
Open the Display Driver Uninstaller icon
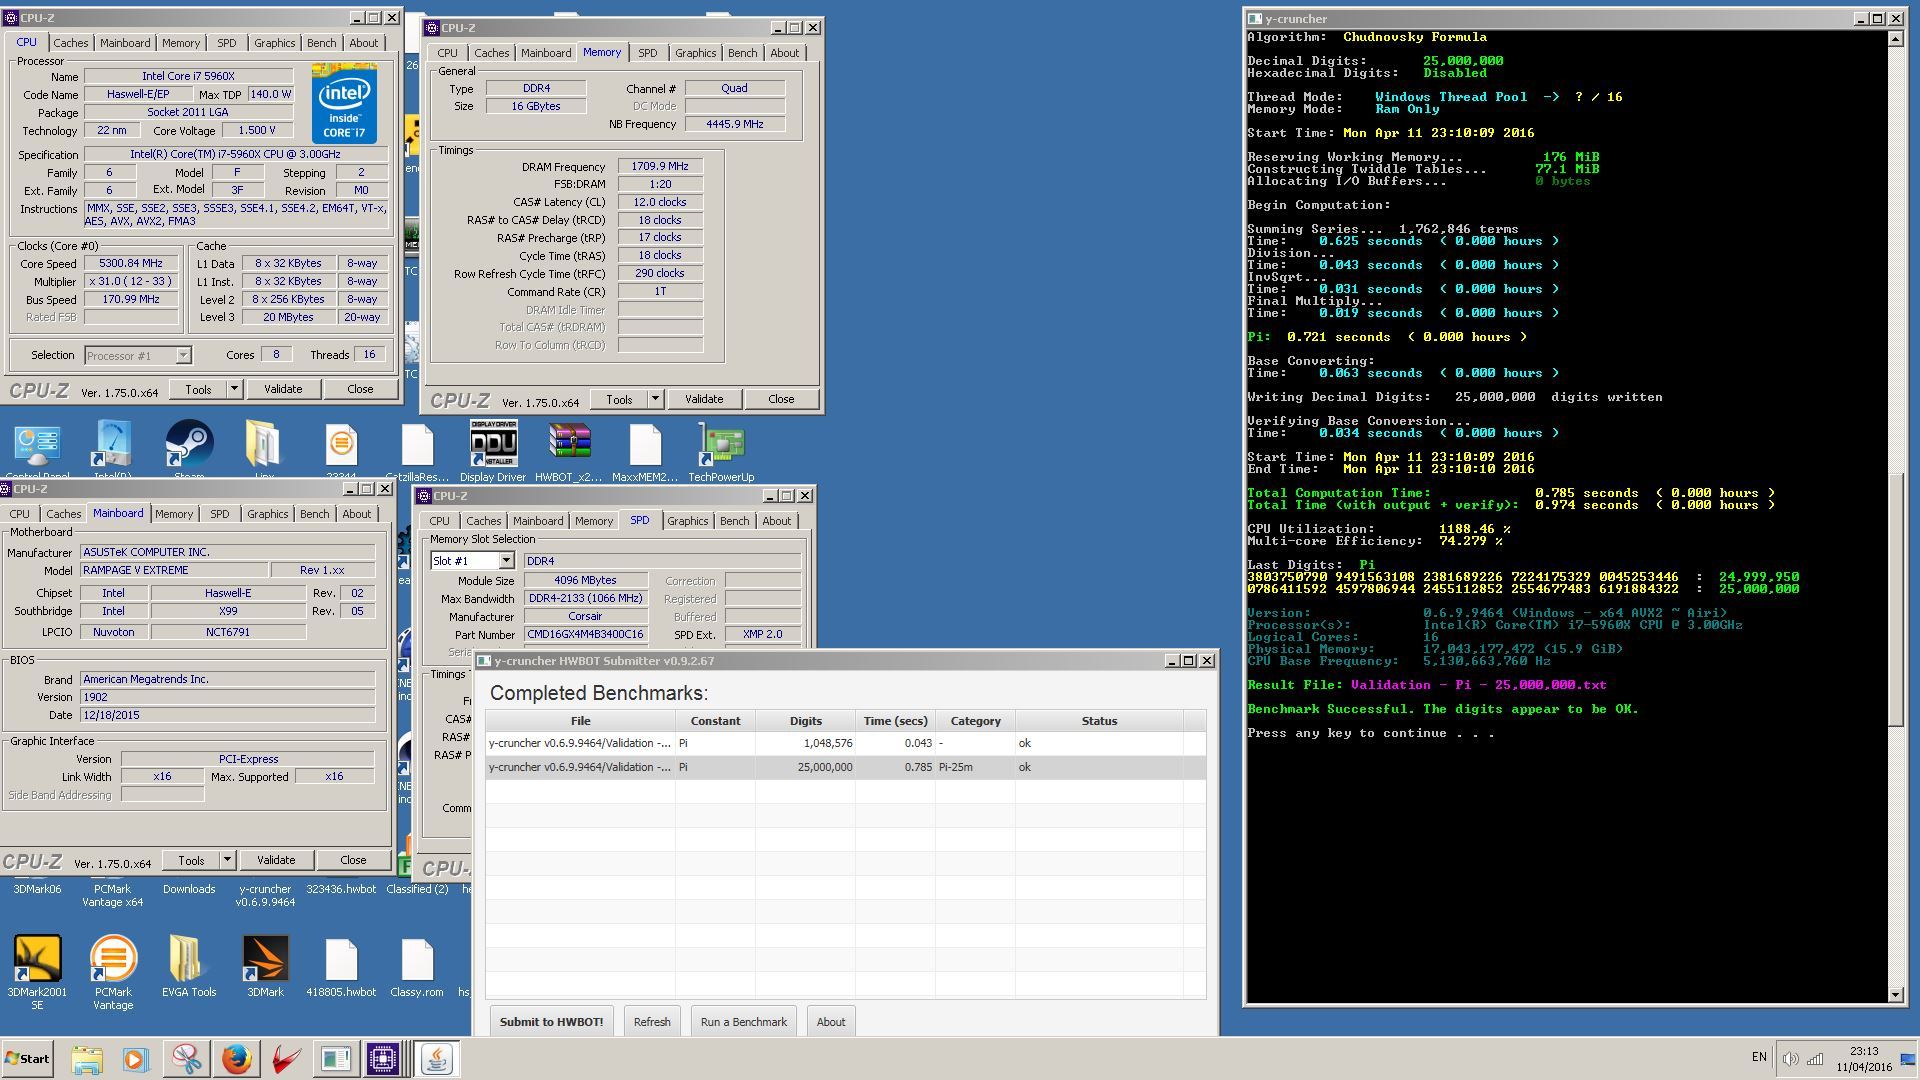[493, 450]
